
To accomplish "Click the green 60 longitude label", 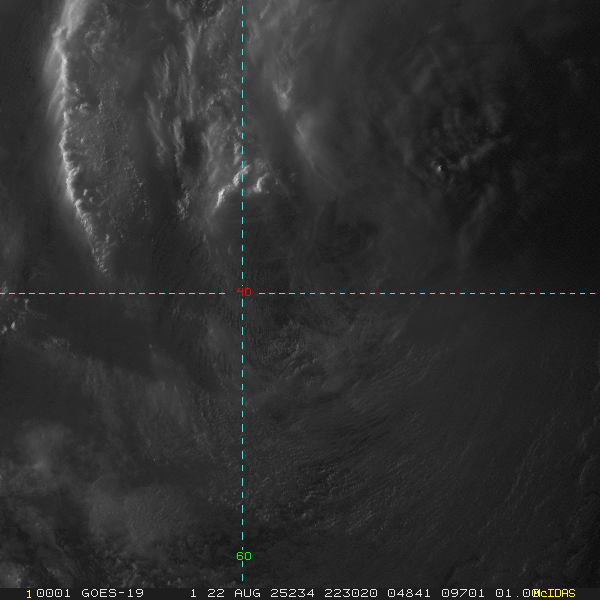I will click(244, 556).
